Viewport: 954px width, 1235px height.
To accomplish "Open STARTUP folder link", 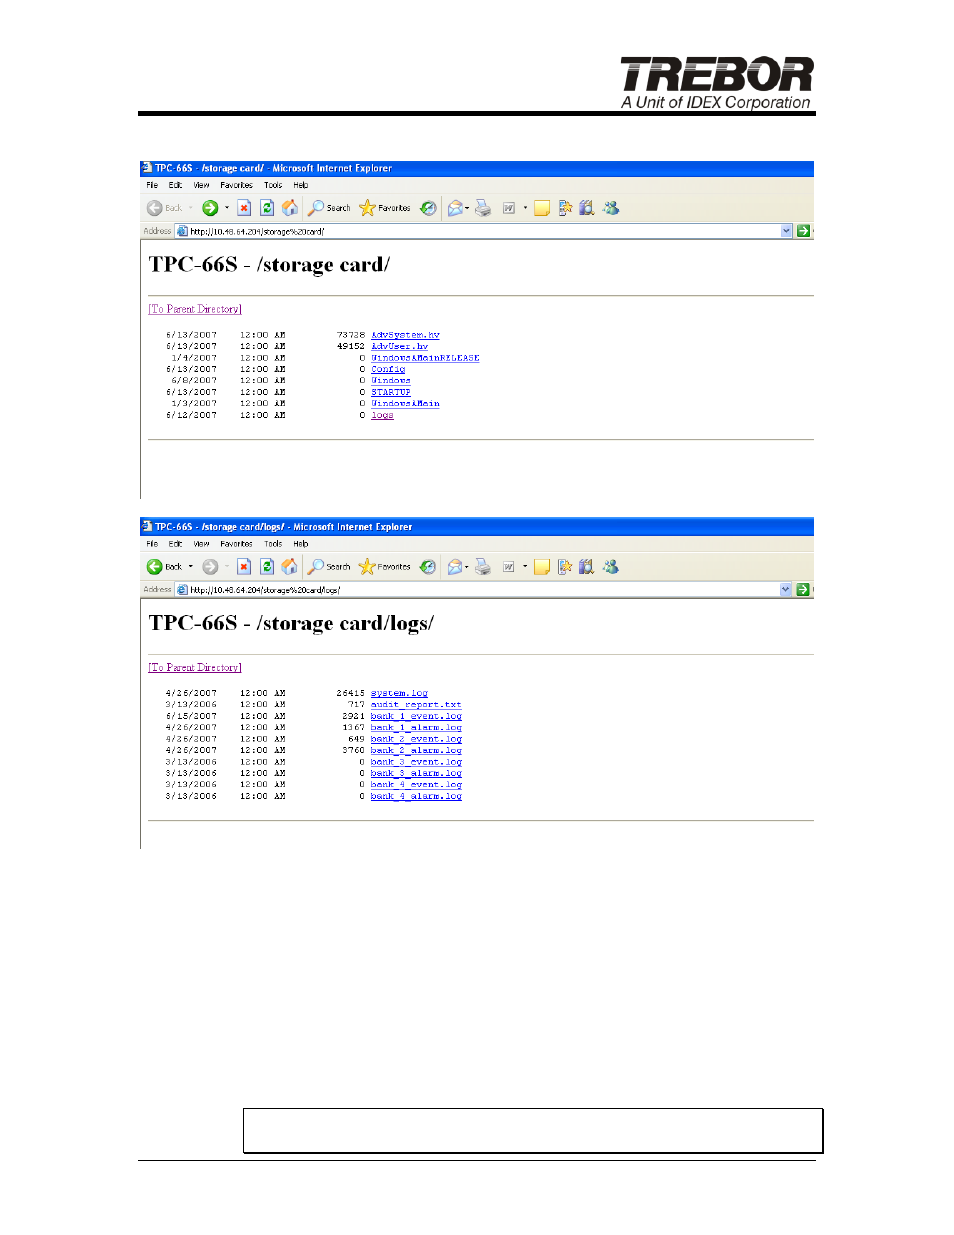I will click(391, 392).
